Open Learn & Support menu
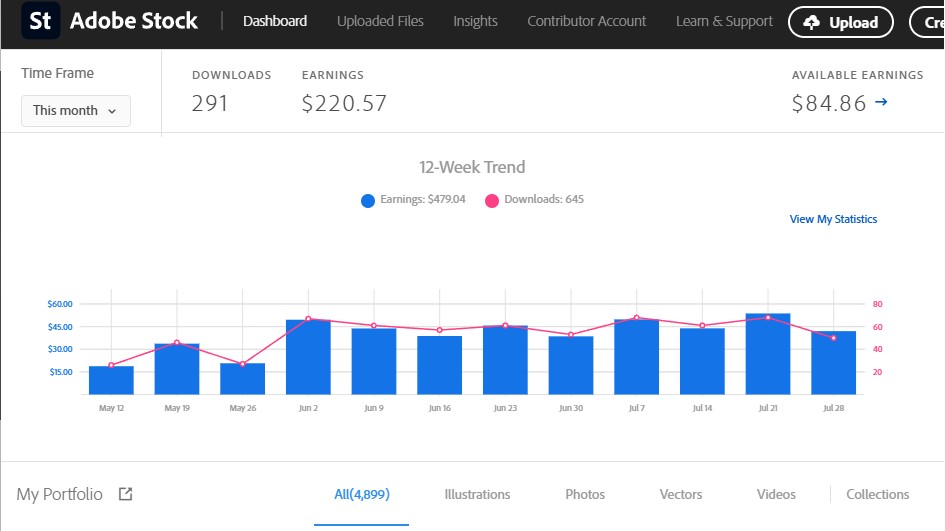 724,21
